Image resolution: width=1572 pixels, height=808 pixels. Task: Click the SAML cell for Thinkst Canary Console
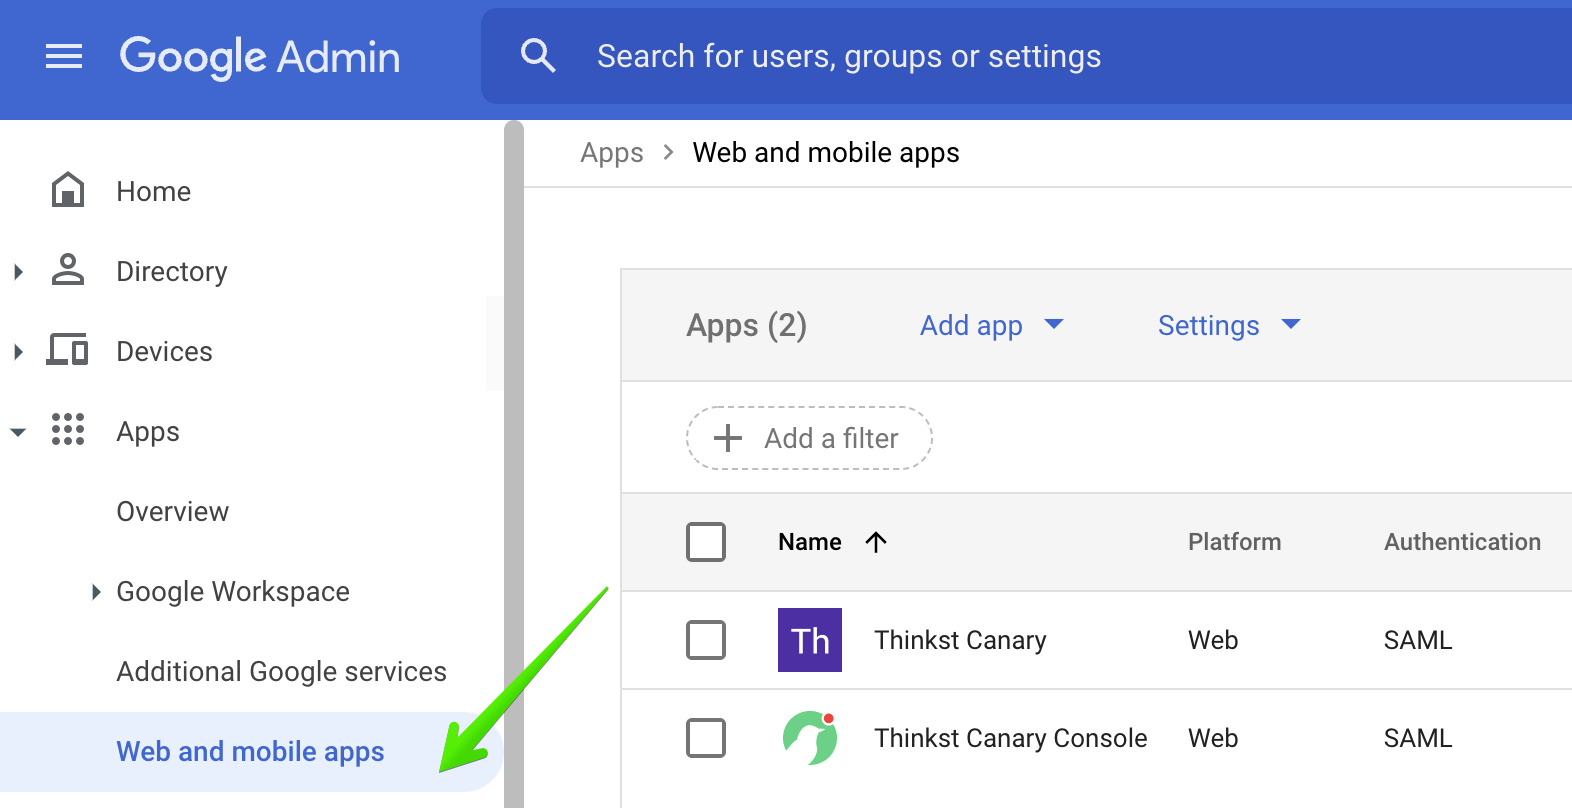point(1418,738)
